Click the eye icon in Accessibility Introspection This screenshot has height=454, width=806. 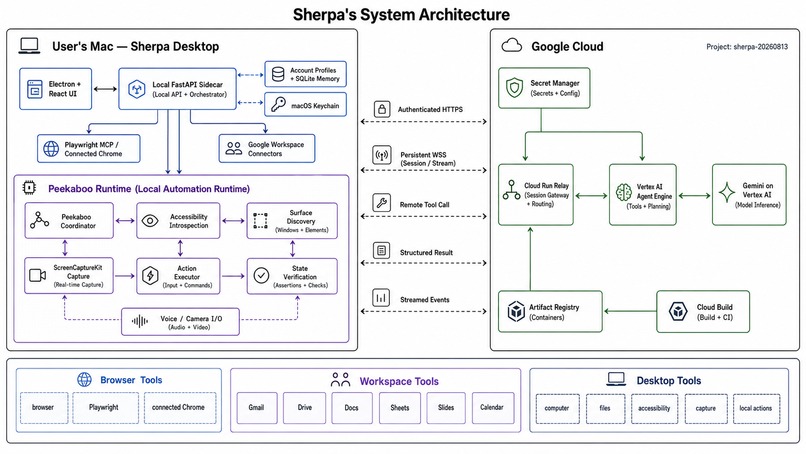click(x=150, y=221)
